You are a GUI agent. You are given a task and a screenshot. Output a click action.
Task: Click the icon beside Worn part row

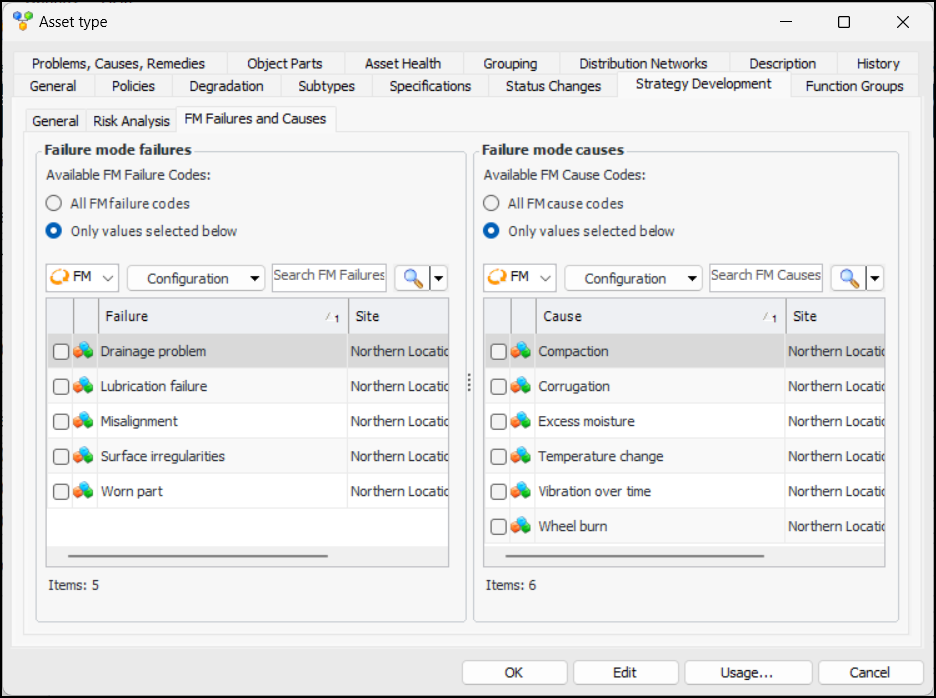click(84, 492)
